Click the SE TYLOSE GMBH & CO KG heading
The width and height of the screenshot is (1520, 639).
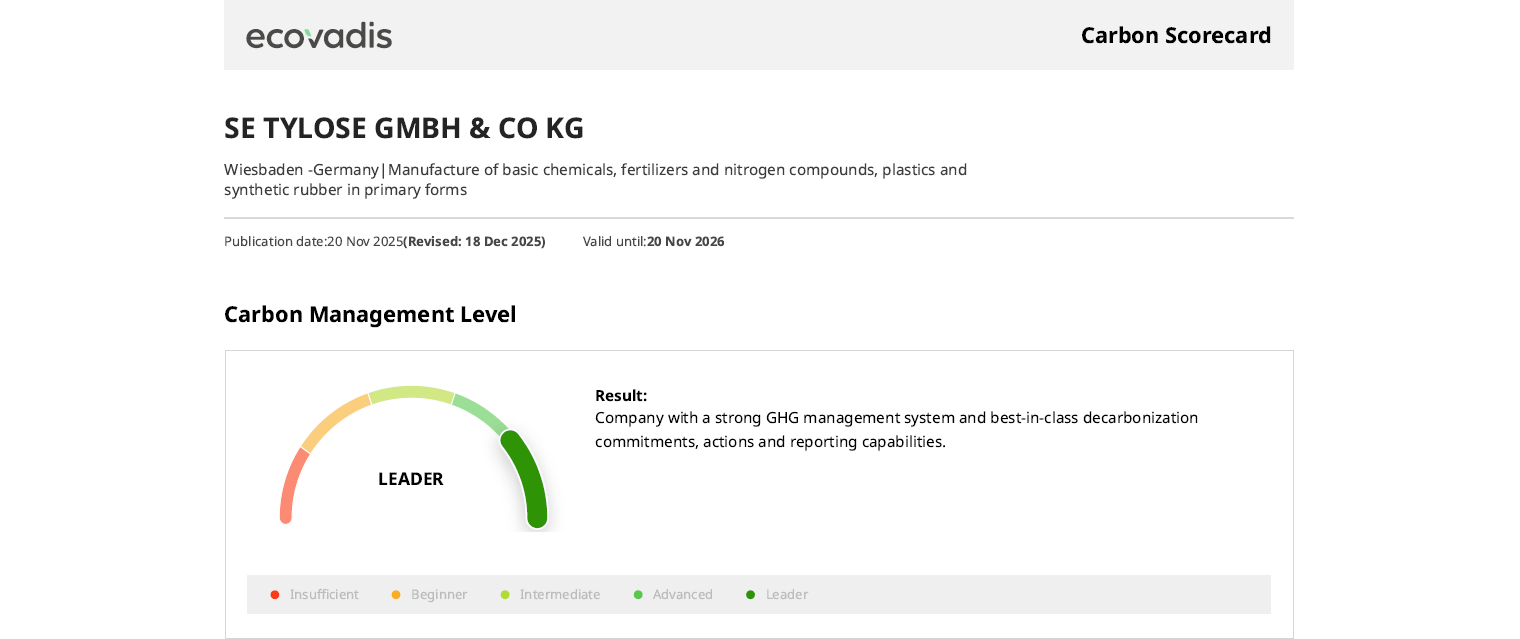[x=404, y=128]
